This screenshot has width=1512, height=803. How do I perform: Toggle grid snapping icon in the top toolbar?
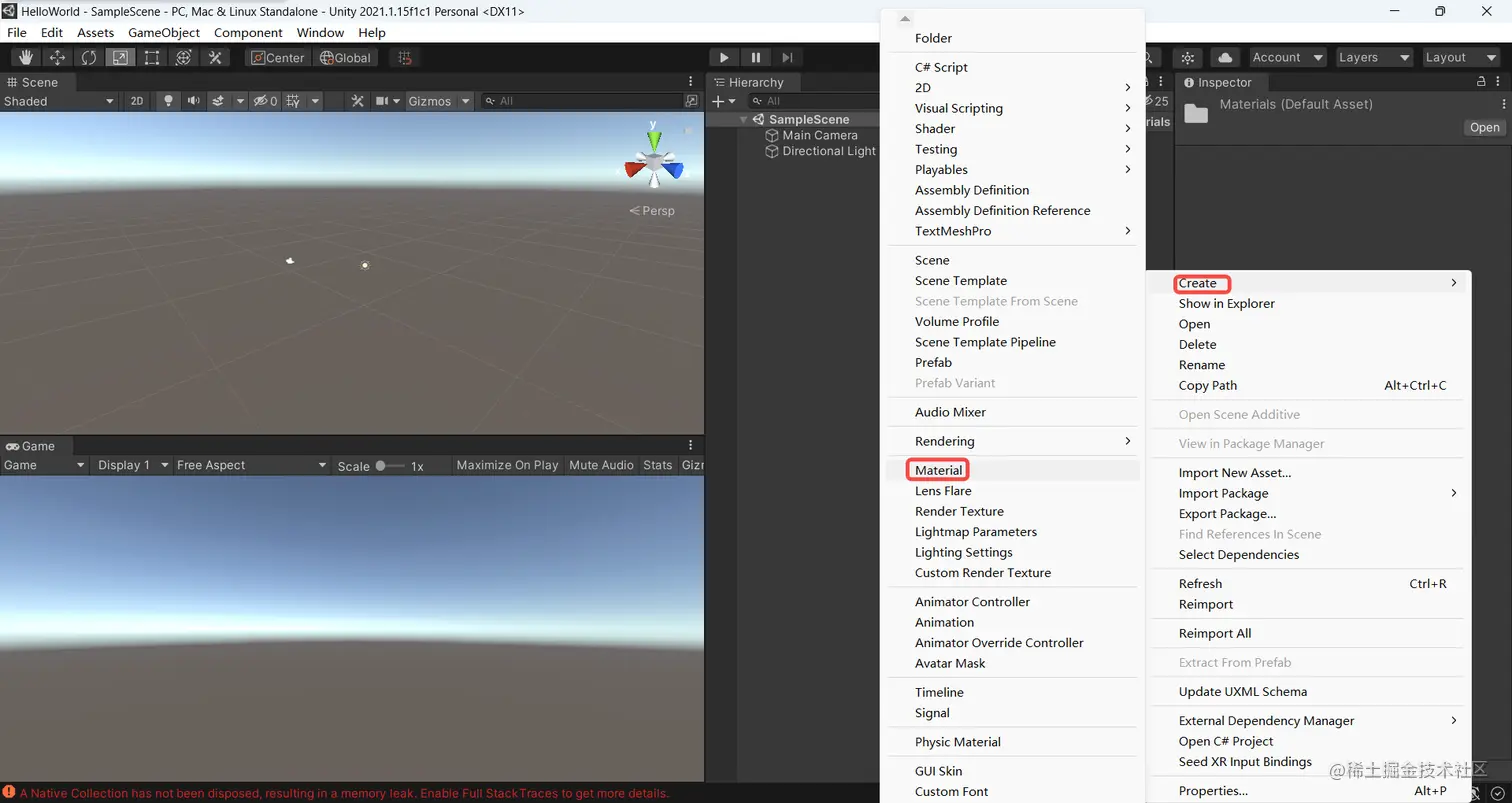pyautogui.click(x=404, y=58)
